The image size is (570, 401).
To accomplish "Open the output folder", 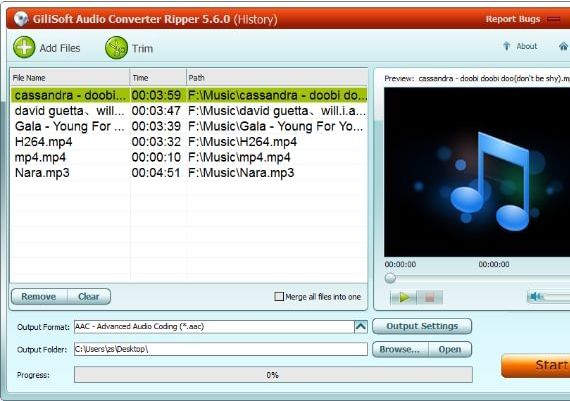I will point(450,349).
